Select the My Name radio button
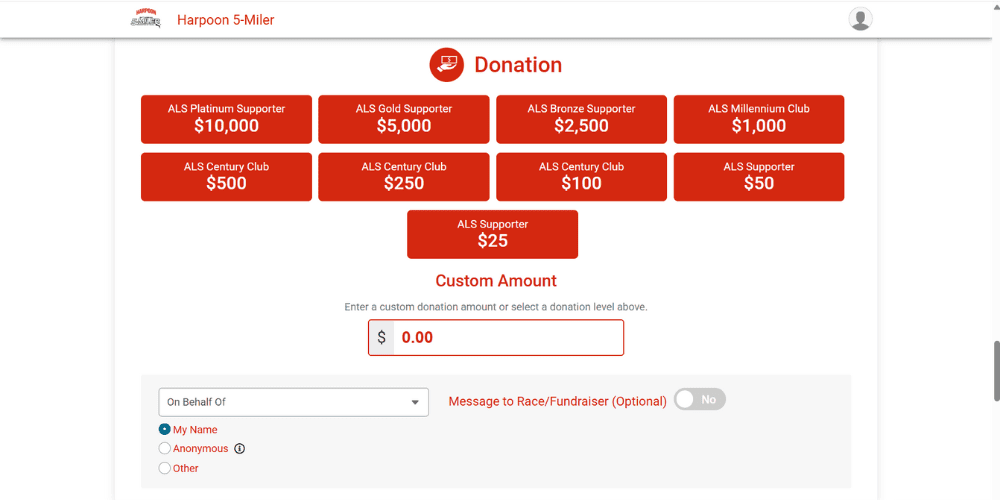The height and width of the screenshot is (500, 1000). click(165, 430)
